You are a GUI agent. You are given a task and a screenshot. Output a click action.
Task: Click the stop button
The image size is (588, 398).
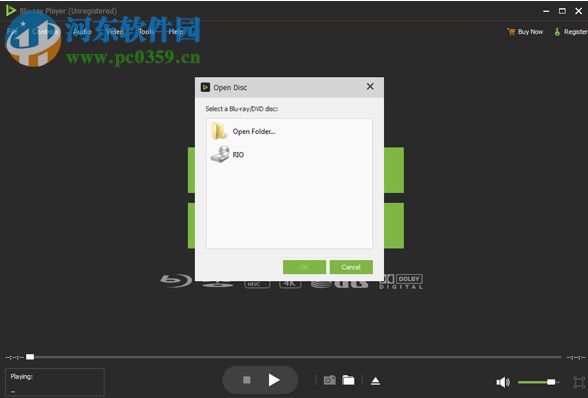coord(246,380)
